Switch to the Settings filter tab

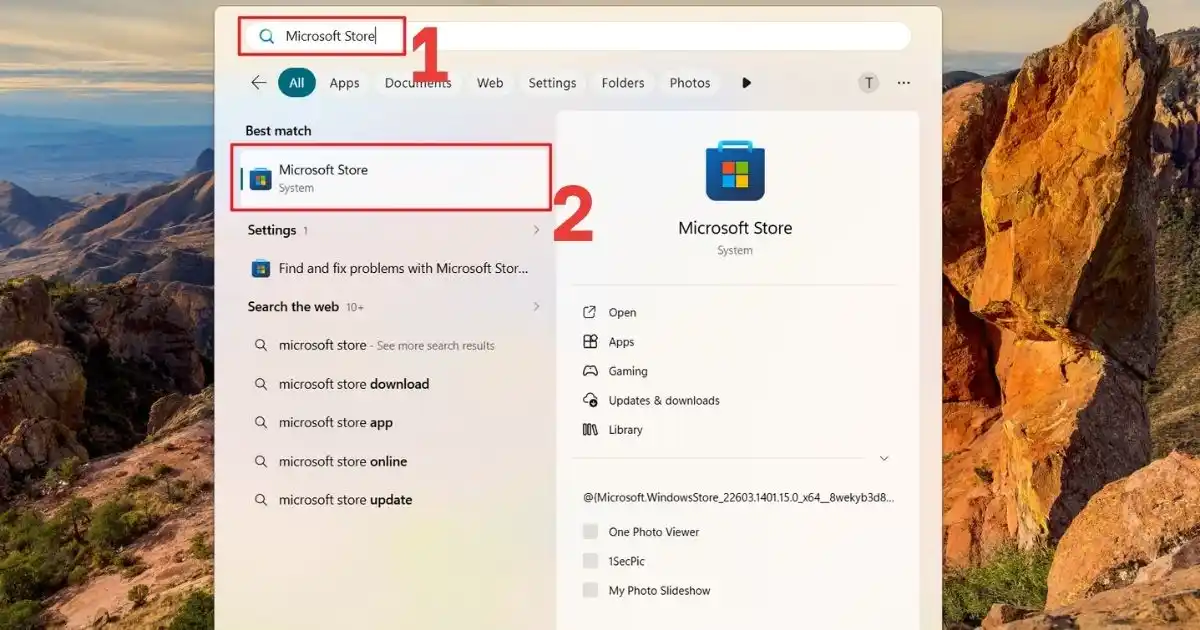[552, 83]
